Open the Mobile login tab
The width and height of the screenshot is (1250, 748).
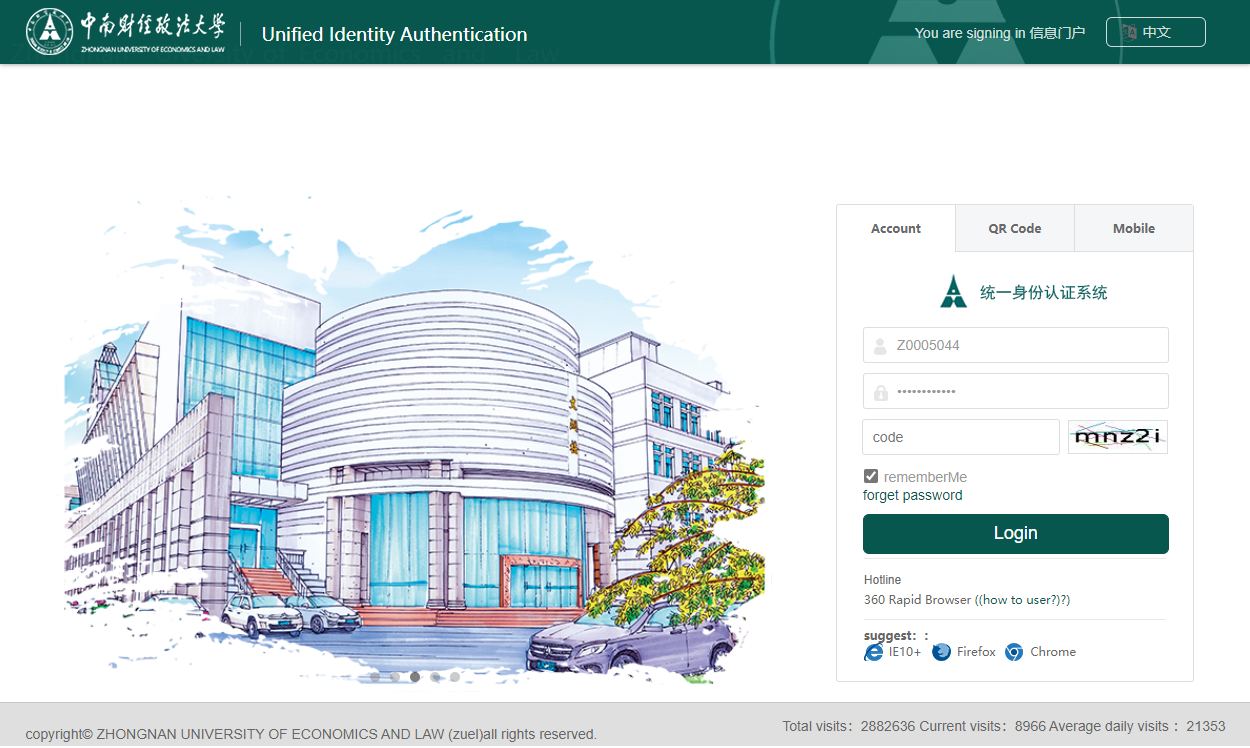(x=1133, y=229)
